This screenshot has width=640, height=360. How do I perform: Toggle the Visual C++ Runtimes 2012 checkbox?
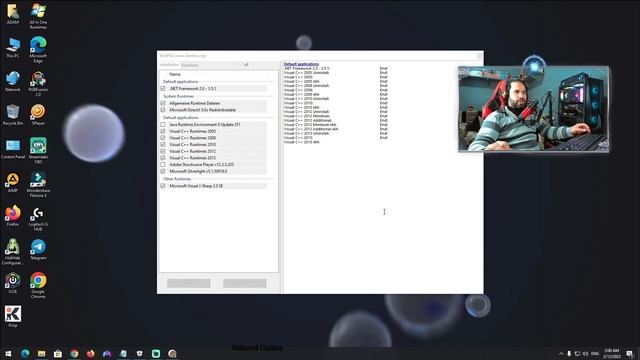pyautogui.click(x=163, y=151)
